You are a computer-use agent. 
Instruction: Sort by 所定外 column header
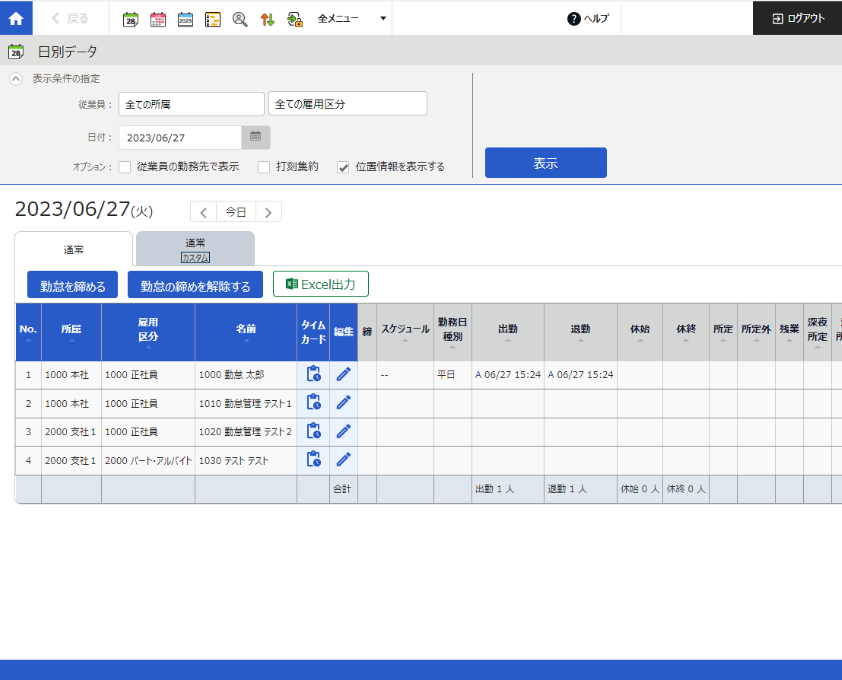click(x=756, y=332)
